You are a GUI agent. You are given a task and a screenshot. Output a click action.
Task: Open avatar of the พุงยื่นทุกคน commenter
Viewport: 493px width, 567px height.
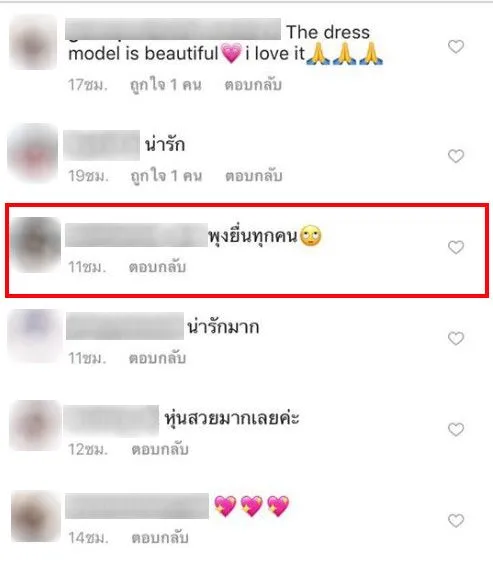[35, 244]
